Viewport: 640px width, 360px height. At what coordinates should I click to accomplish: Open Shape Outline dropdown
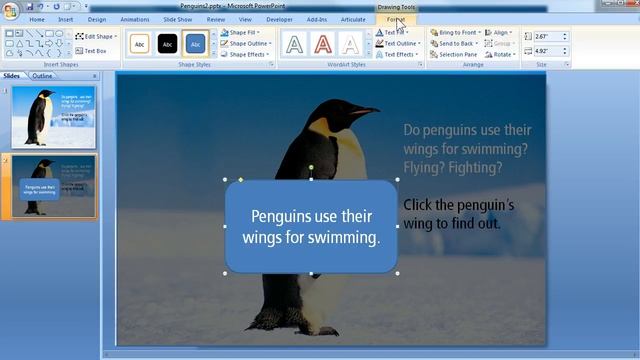(246, 43)
